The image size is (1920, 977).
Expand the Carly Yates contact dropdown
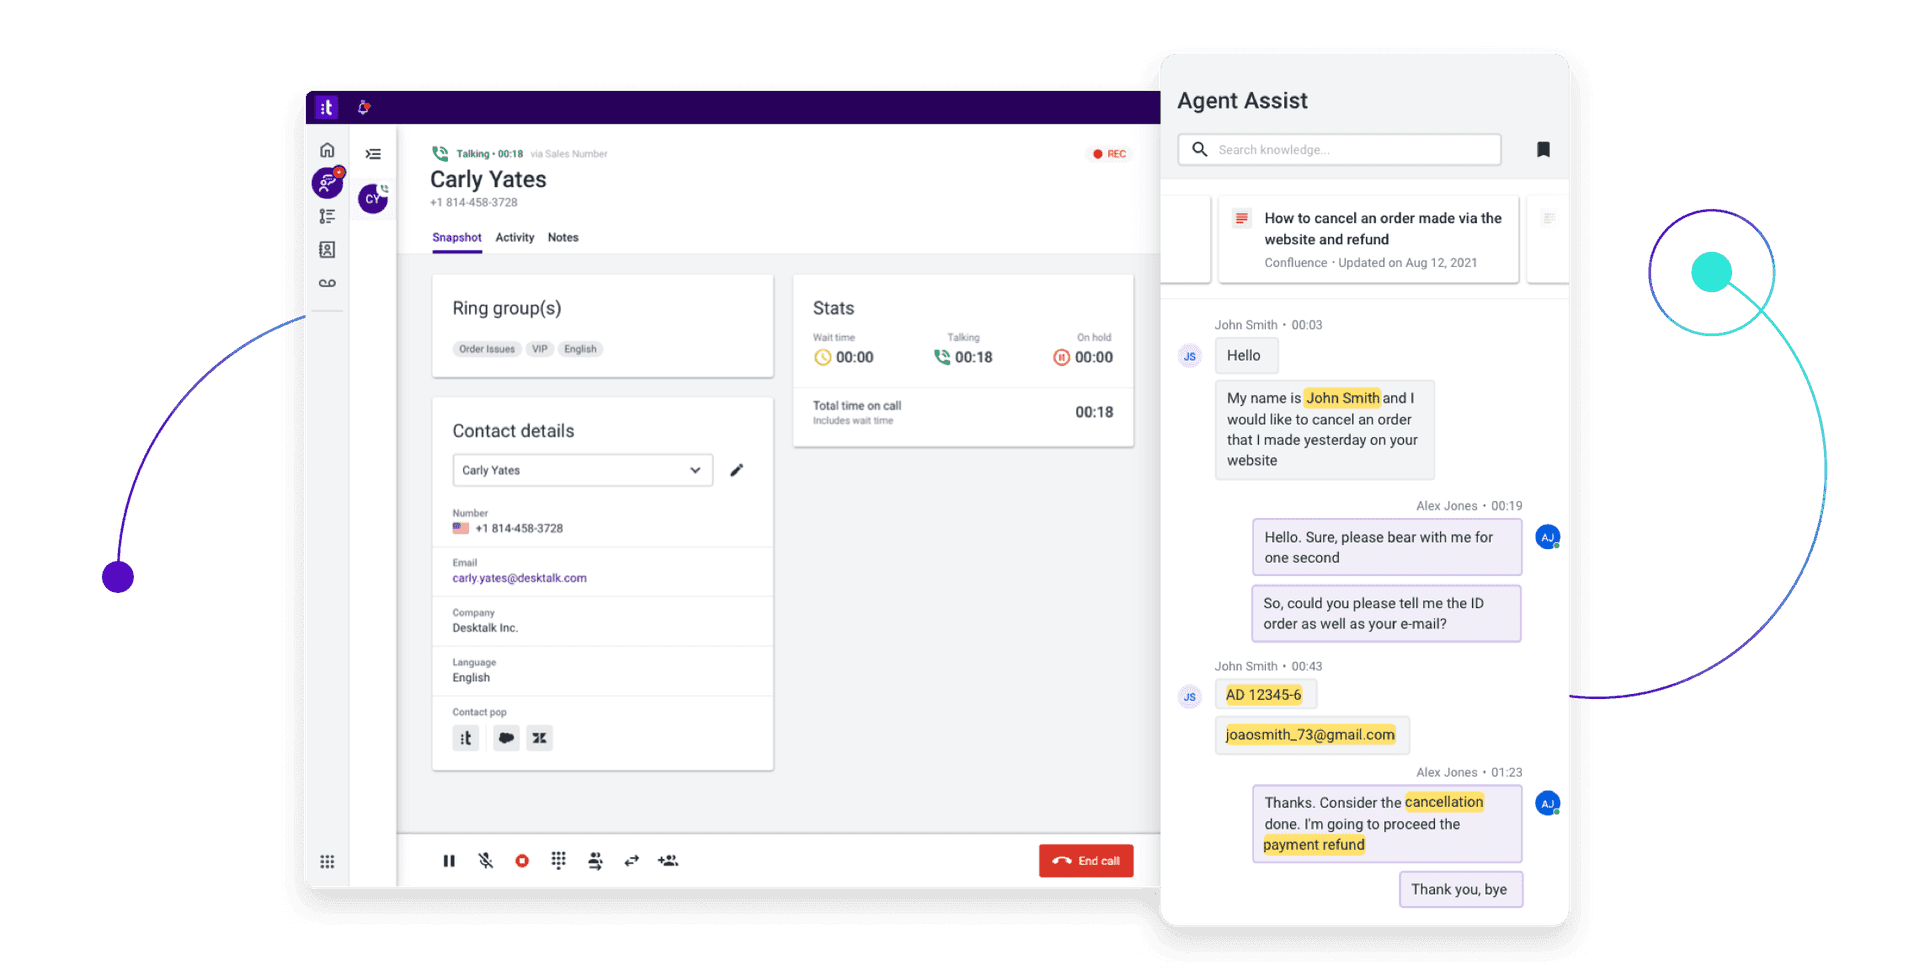tap(583, 470)
